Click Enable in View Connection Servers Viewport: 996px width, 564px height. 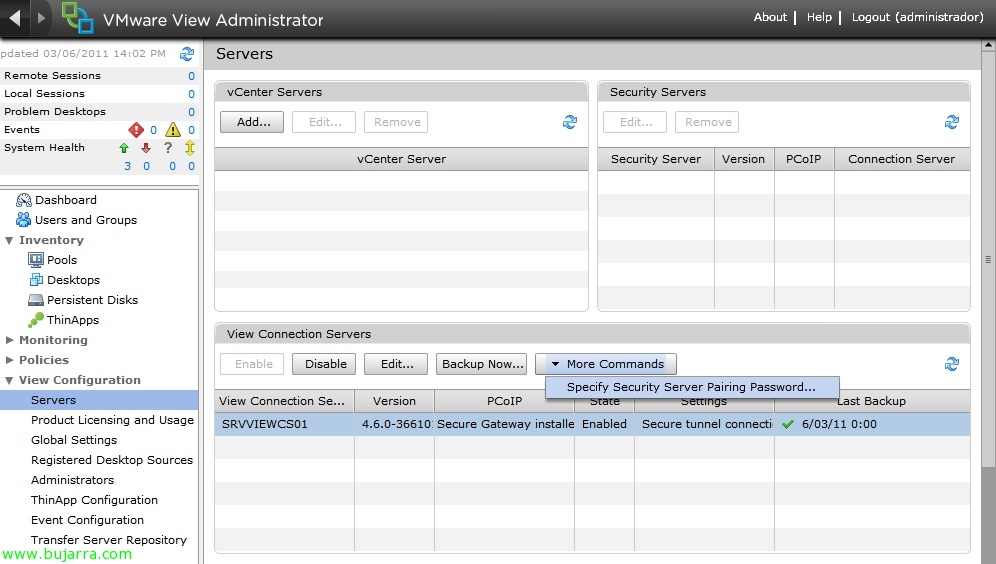(x=252, y=364)
